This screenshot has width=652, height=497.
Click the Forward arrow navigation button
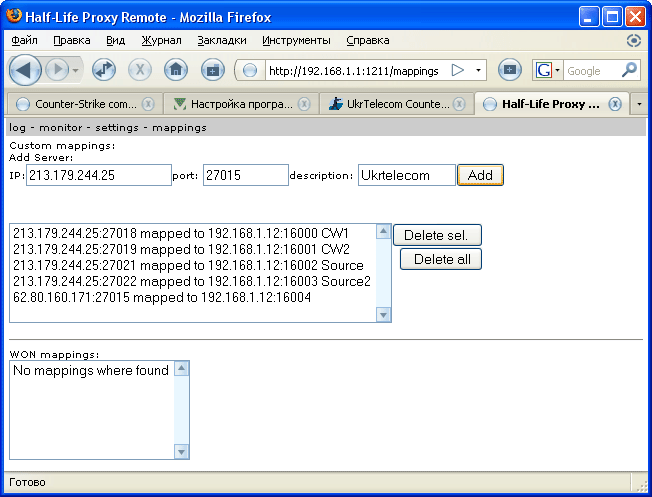click(x=57, y=69)
